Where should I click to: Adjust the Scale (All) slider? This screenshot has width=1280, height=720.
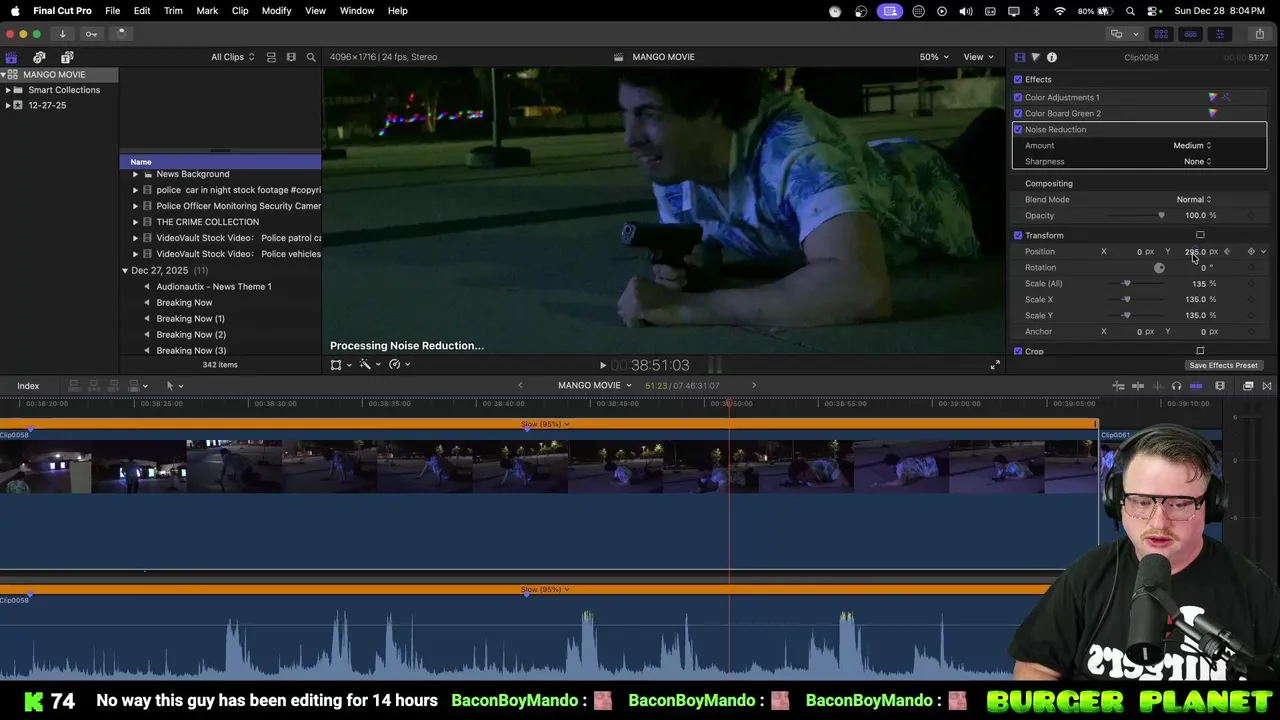coord(1136,283)
